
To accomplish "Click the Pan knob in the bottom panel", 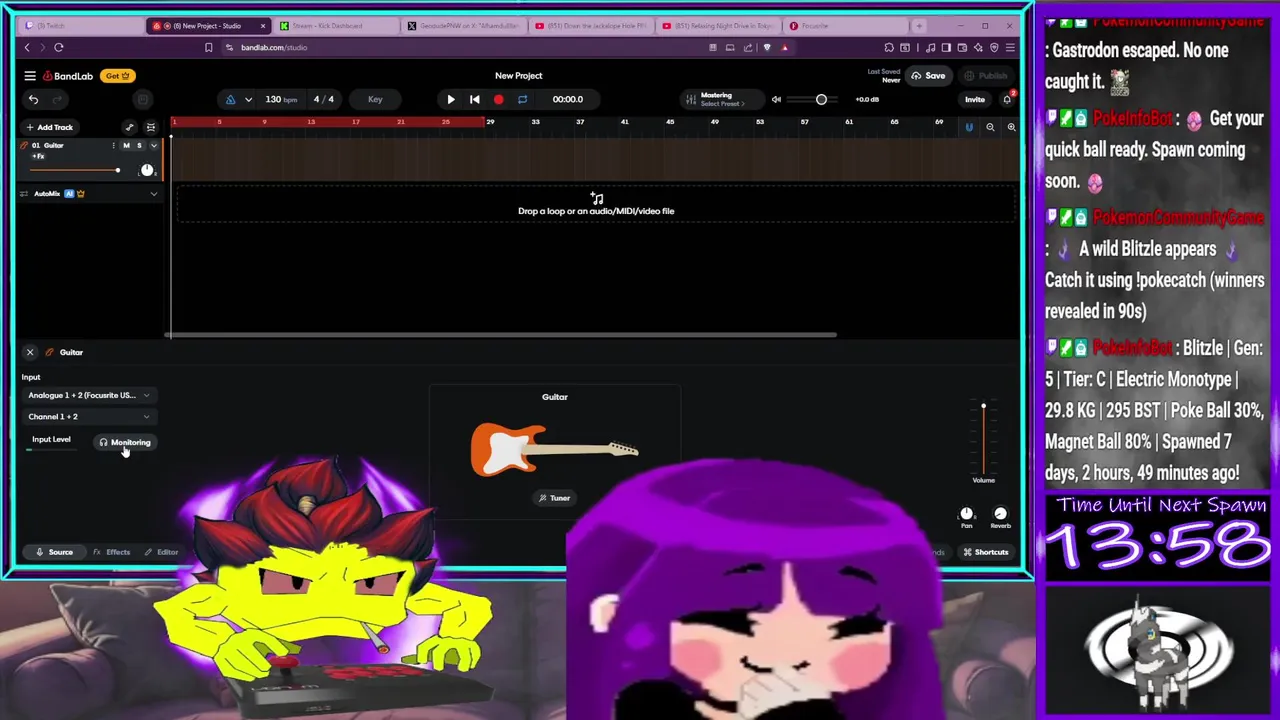I will pyautogui.click(x=966, y=514).
